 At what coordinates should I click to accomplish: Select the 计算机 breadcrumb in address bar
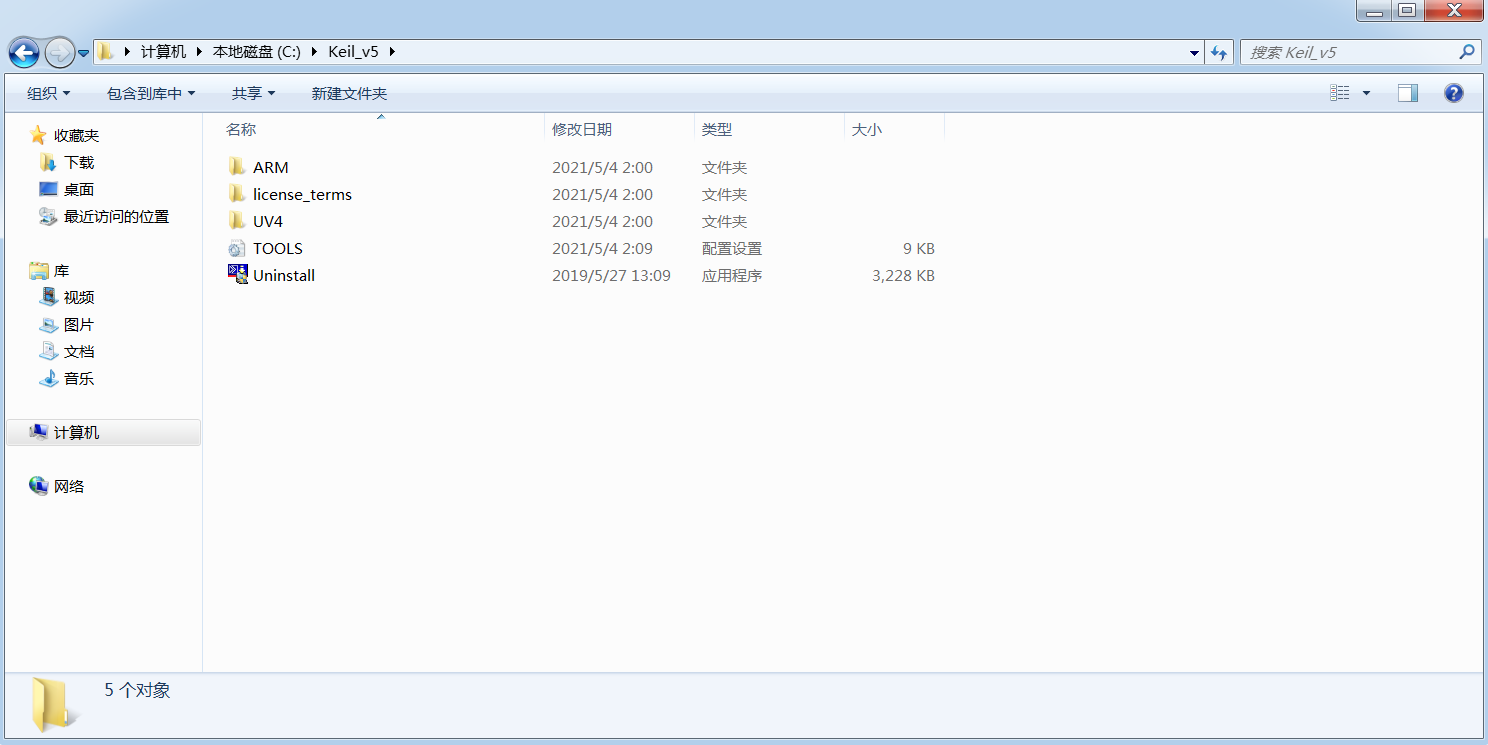coord(163,52)
